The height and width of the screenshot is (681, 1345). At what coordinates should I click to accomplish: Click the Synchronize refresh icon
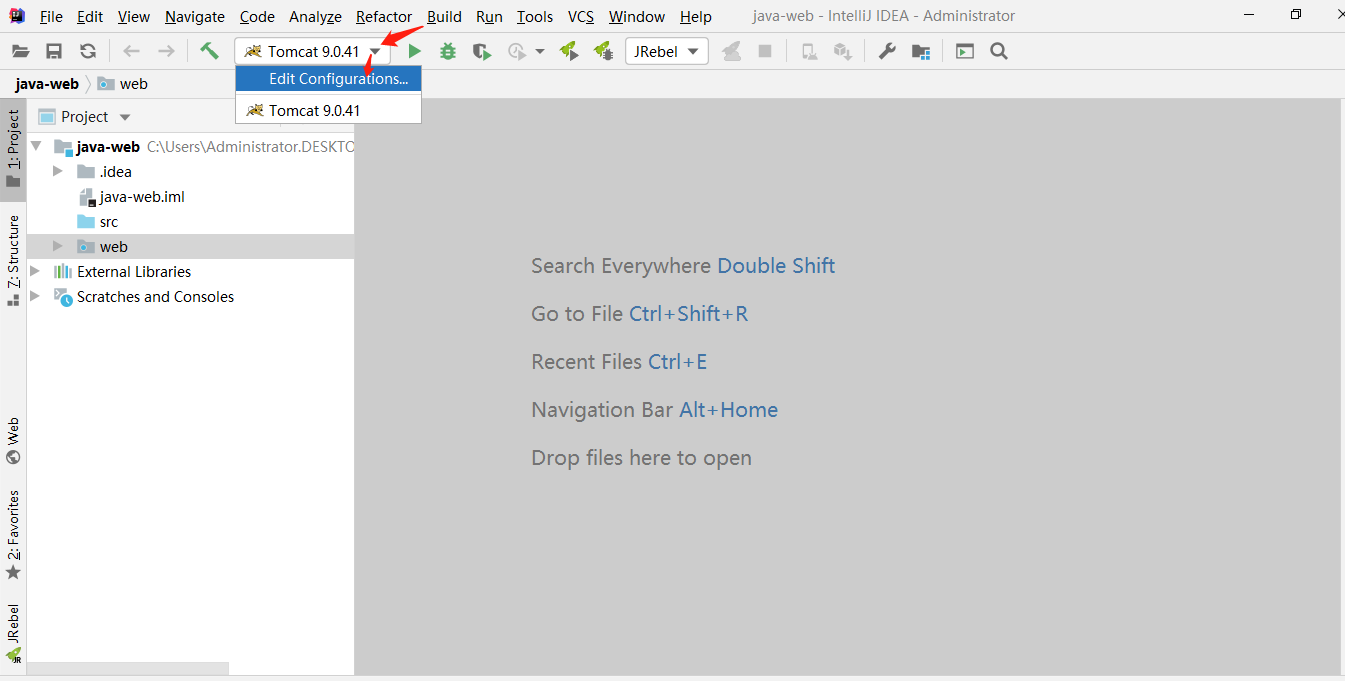88,51
